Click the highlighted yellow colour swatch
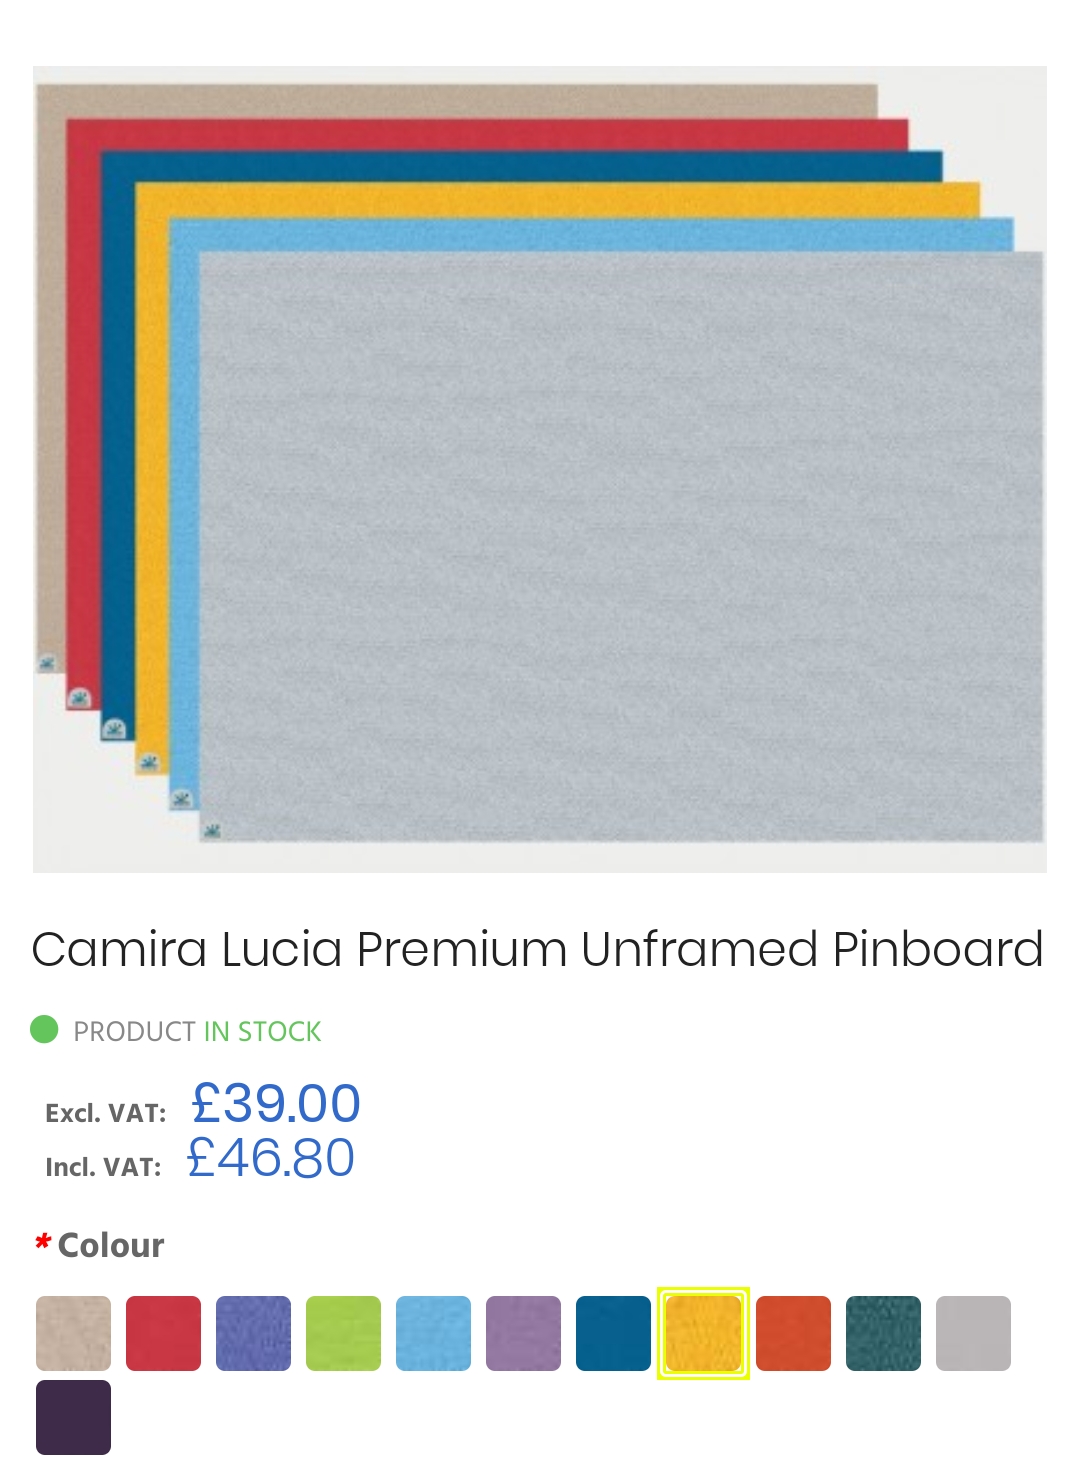1080x1463 pixels. point(703,1333)
